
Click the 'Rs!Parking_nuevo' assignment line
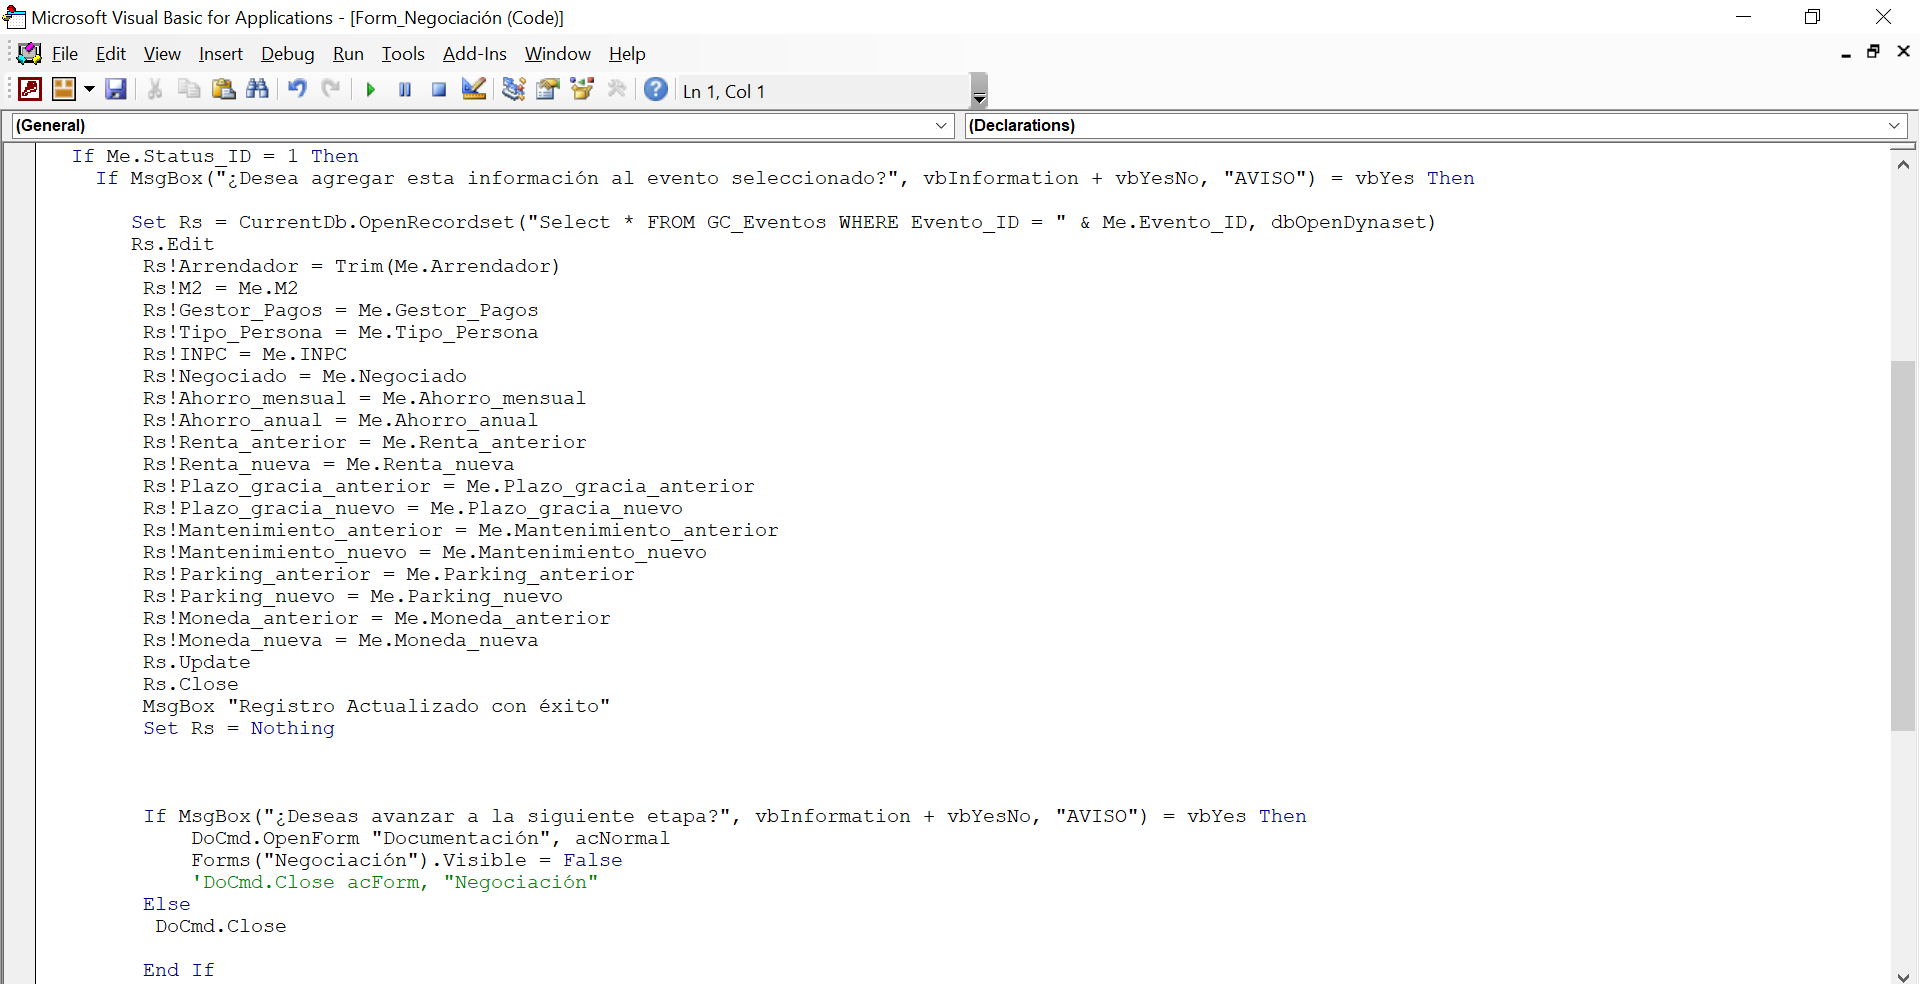pyautogui.click(x=352, y=596)
